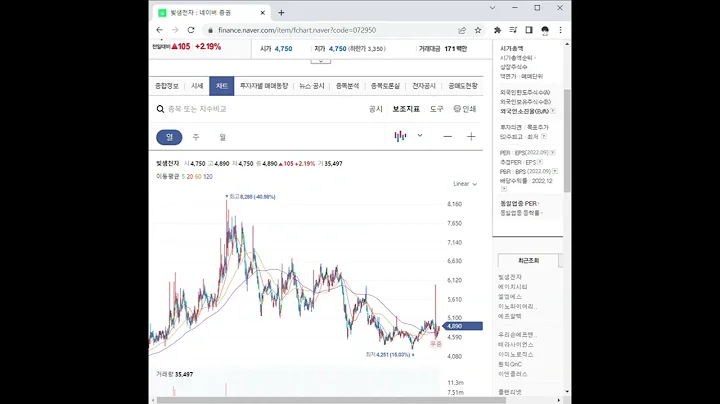The width and height of the screenshot is (720, 404).
Task: Go forward with the browser arrow
Action: [175, 30]
